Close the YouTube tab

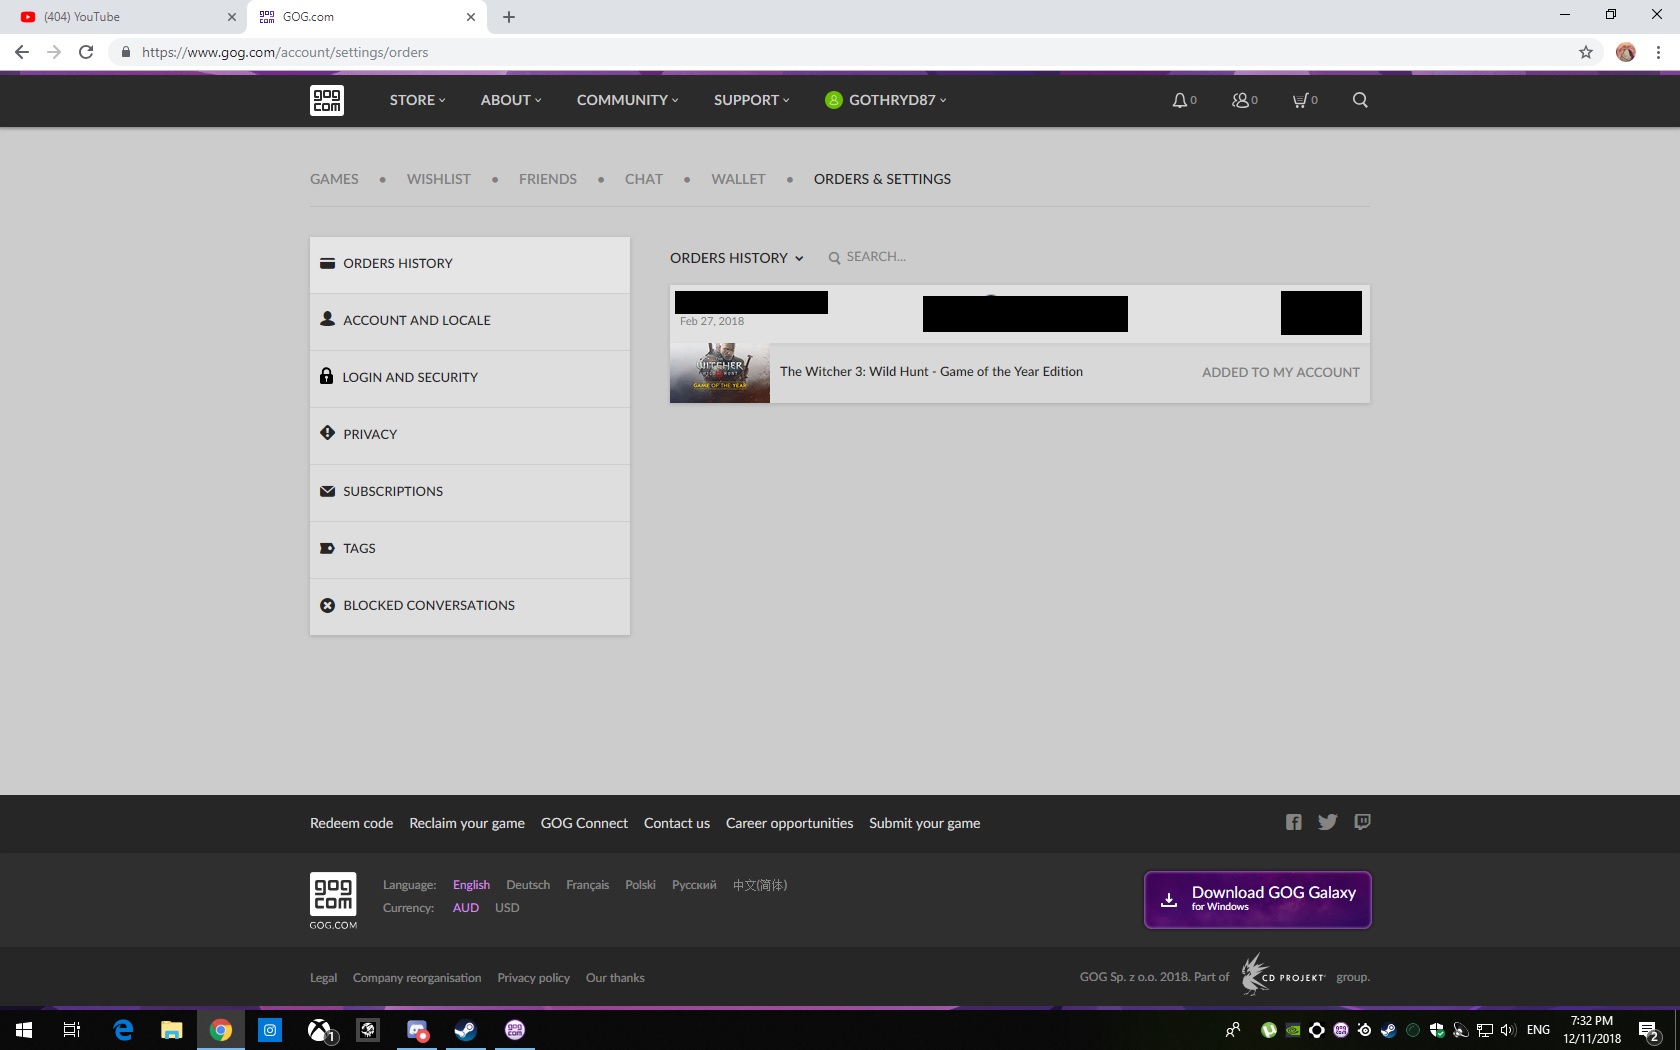coord(232,17)
